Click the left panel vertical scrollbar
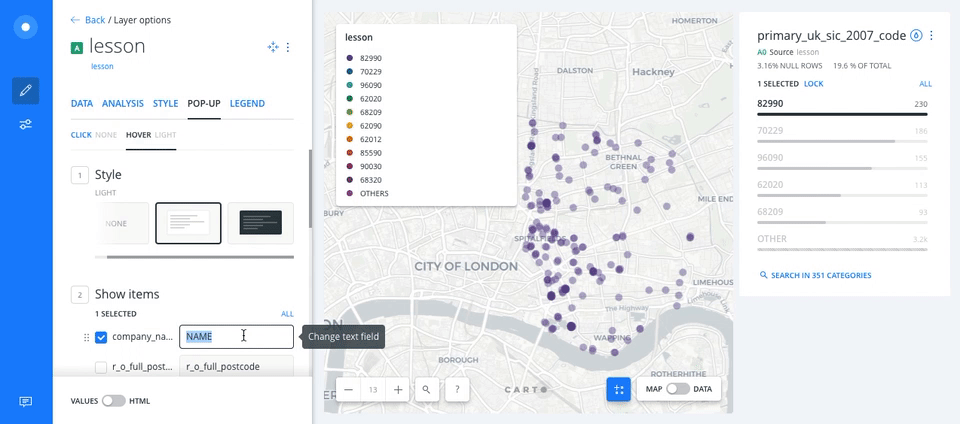This screenshot has width=960, height=424. (310, 188)
